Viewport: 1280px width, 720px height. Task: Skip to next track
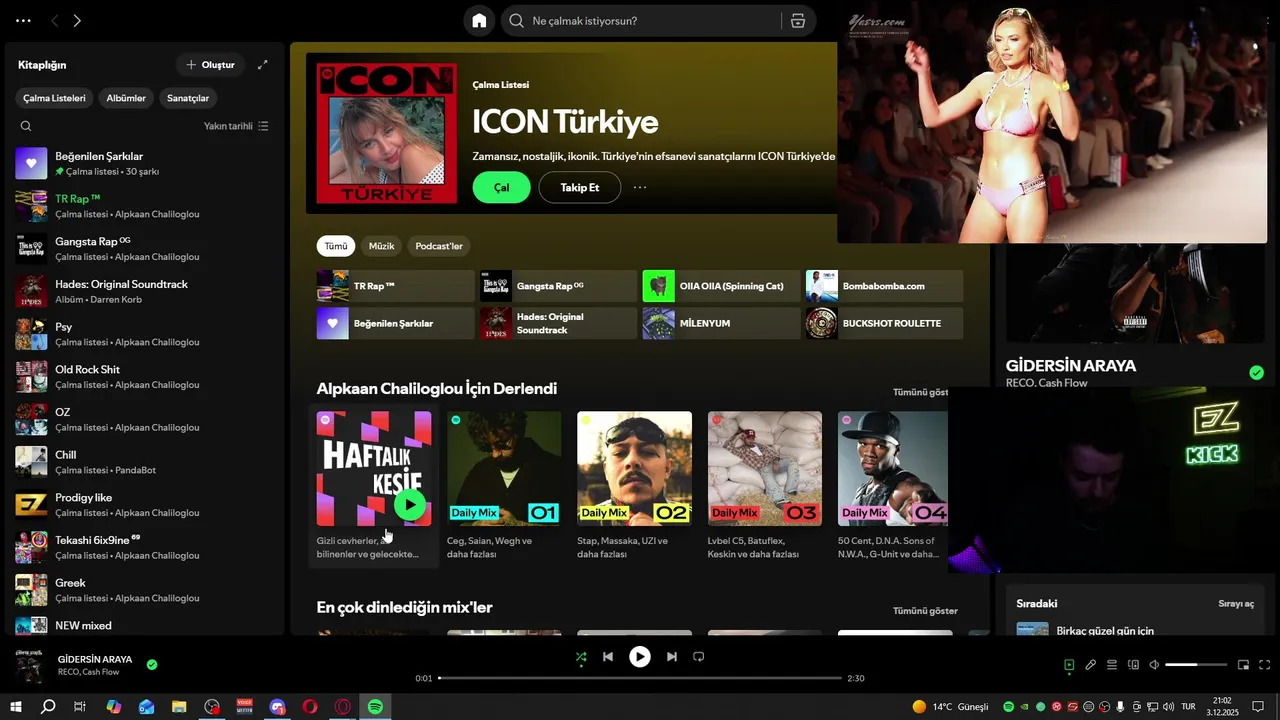(672, 657)
